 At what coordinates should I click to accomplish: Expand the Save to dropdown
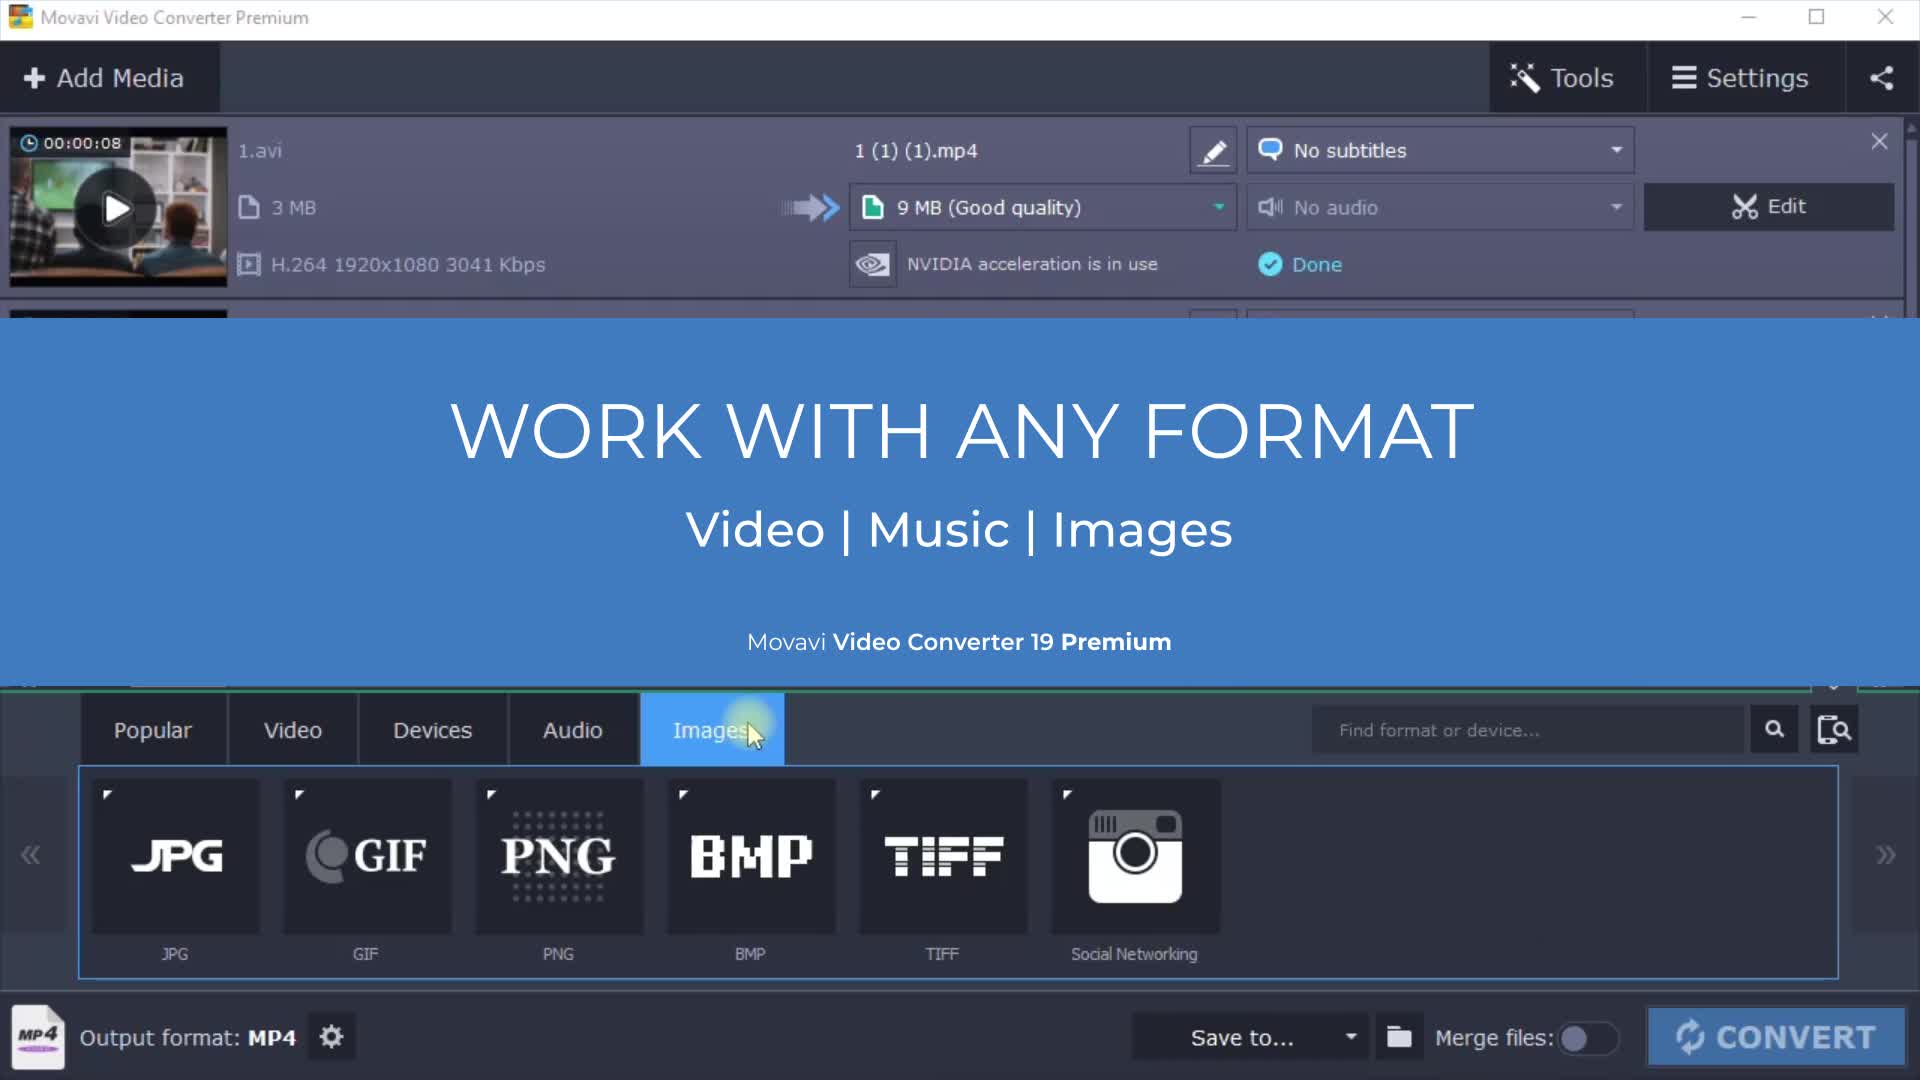[1351, 1037]
